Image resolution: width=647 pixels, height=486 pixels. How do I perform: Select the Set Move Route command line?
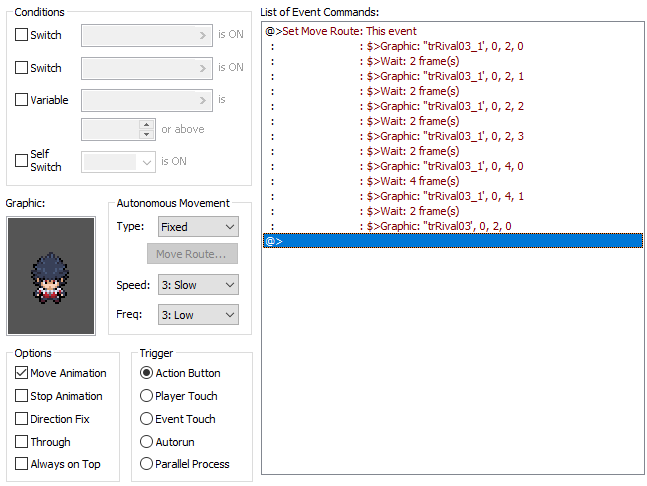click(341, 31)
